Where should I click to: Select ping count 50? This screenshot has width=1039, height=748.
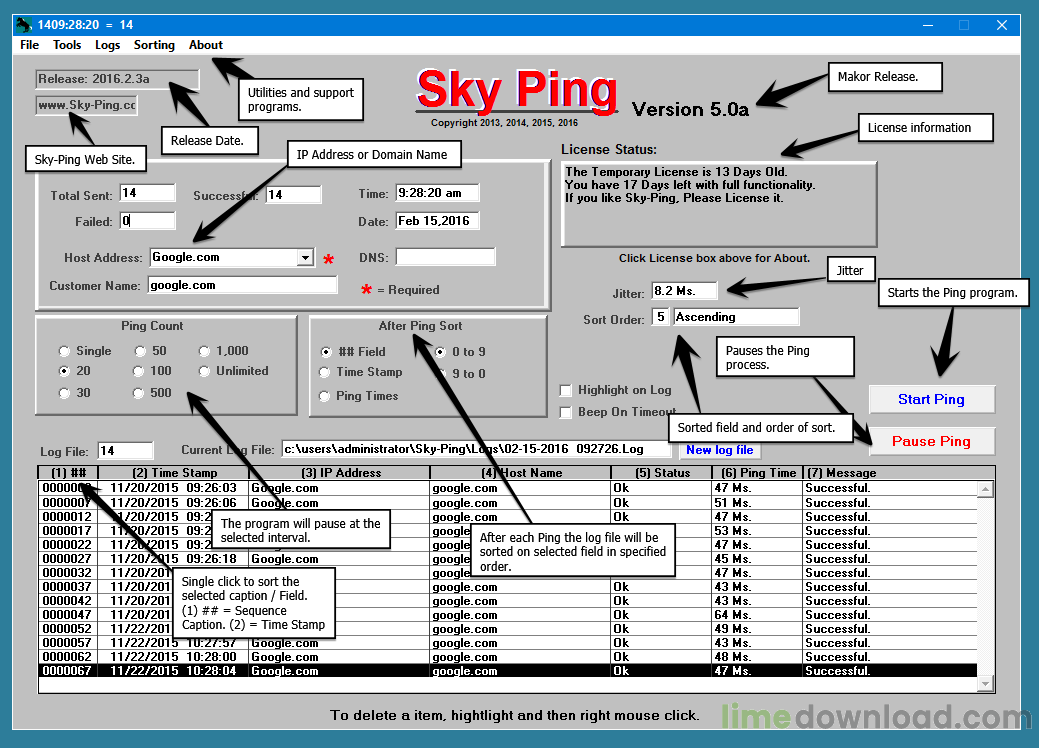coord(150,351)
